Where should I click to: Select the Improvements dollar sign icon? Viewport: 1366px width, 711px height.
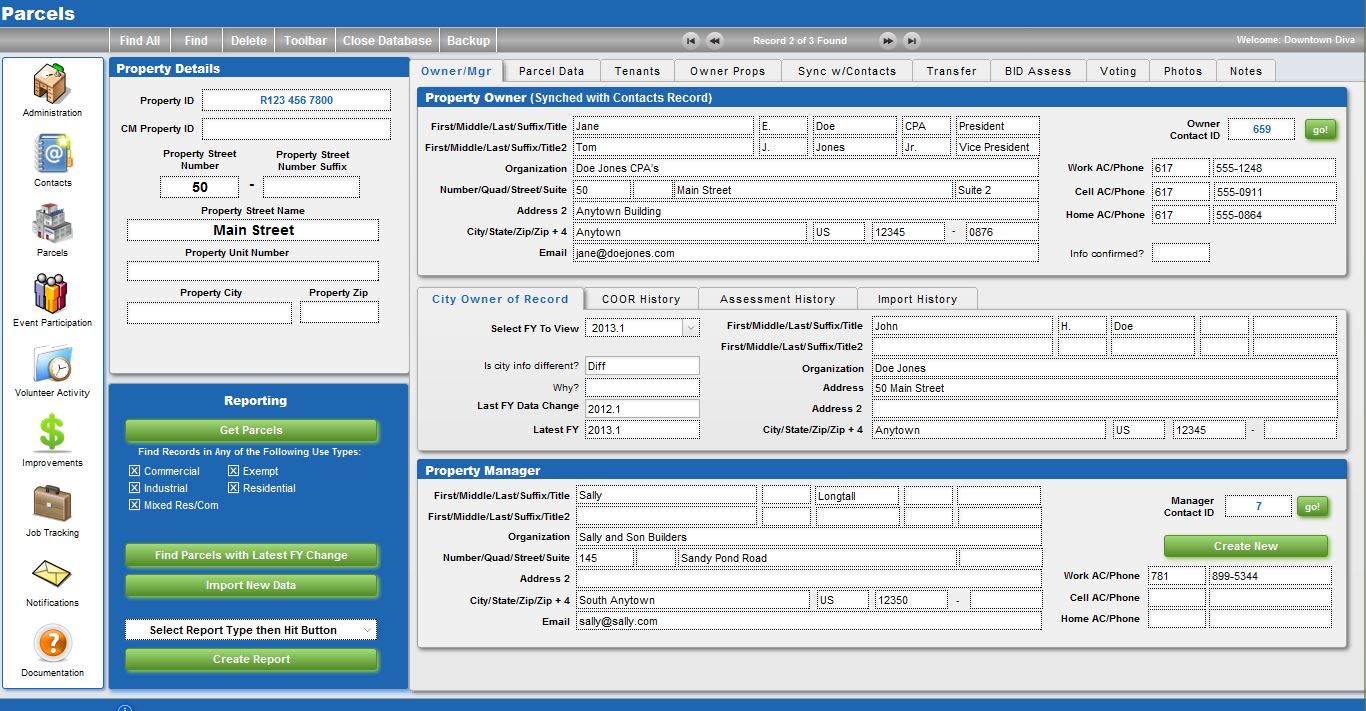click(52, 433)
